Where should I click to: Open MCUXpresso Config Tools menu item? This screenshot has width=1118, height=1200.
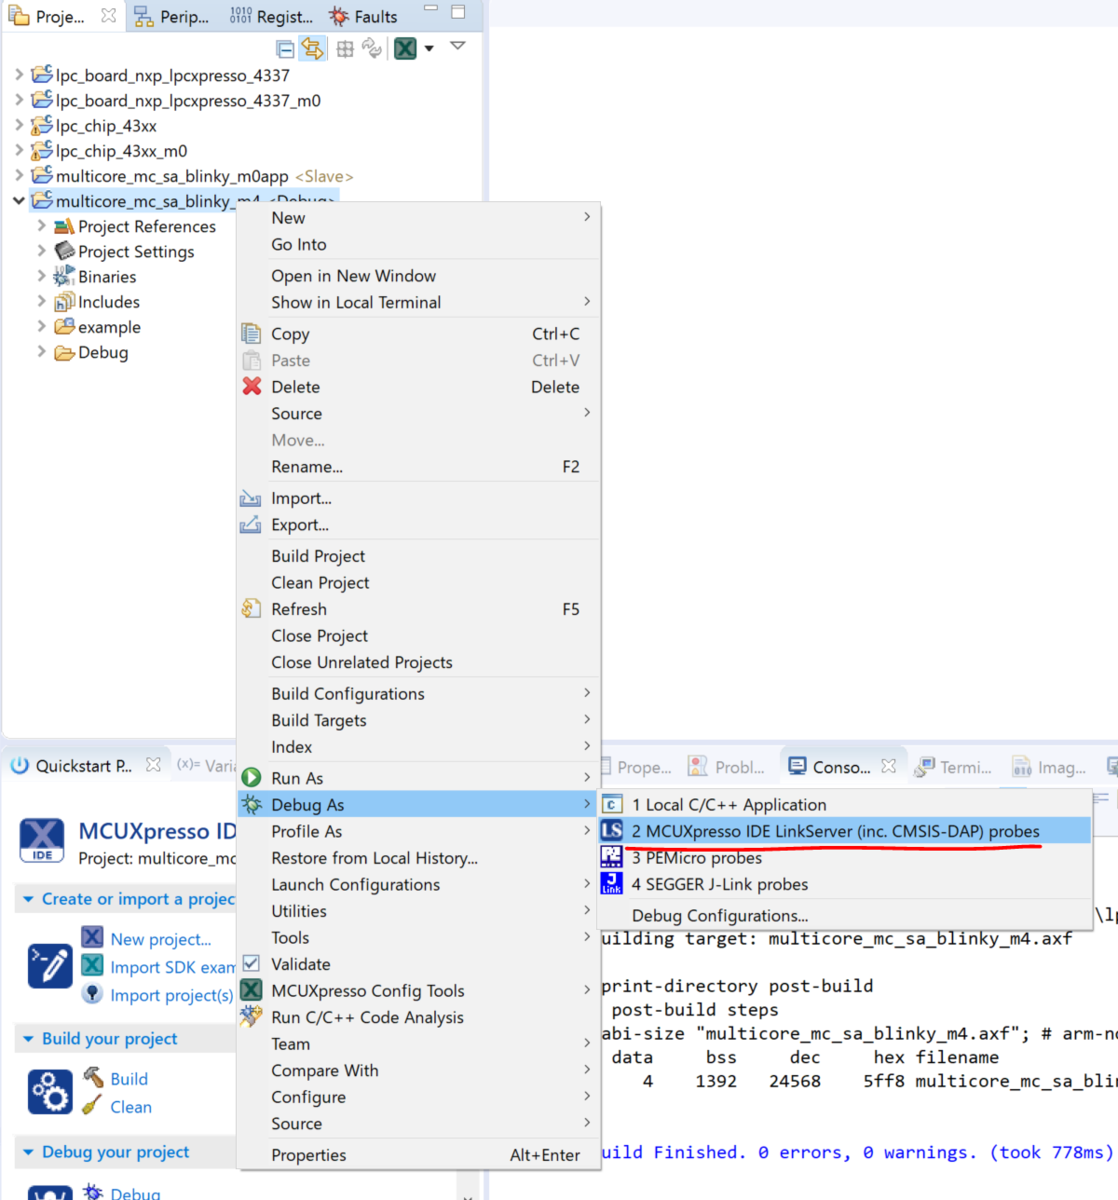click(x=418, y=991)
